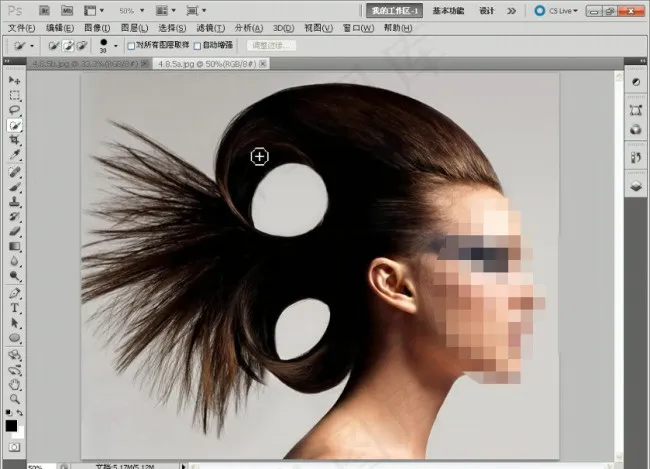Select the Brush tool
This screenshot has height=469, width=650.
(x=15, y=187)
